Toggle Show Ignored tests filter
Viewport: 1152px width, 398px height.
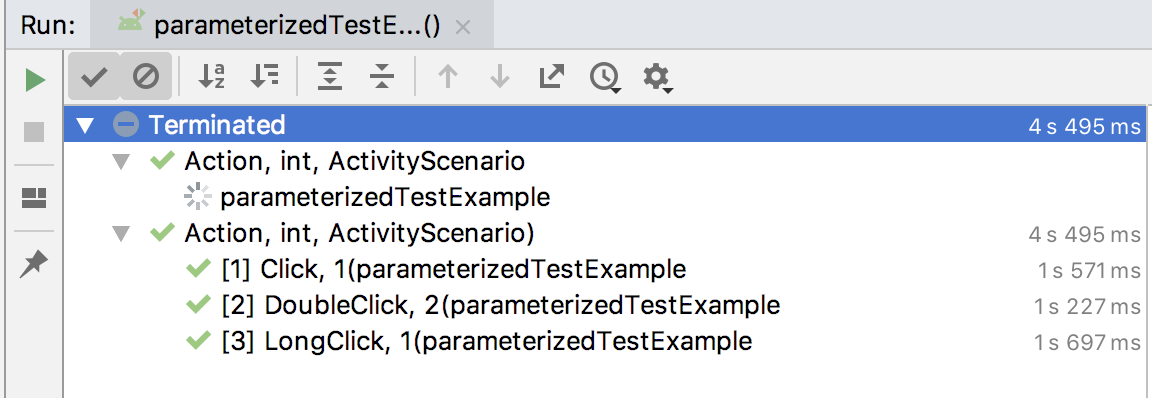tap(145, 76)
